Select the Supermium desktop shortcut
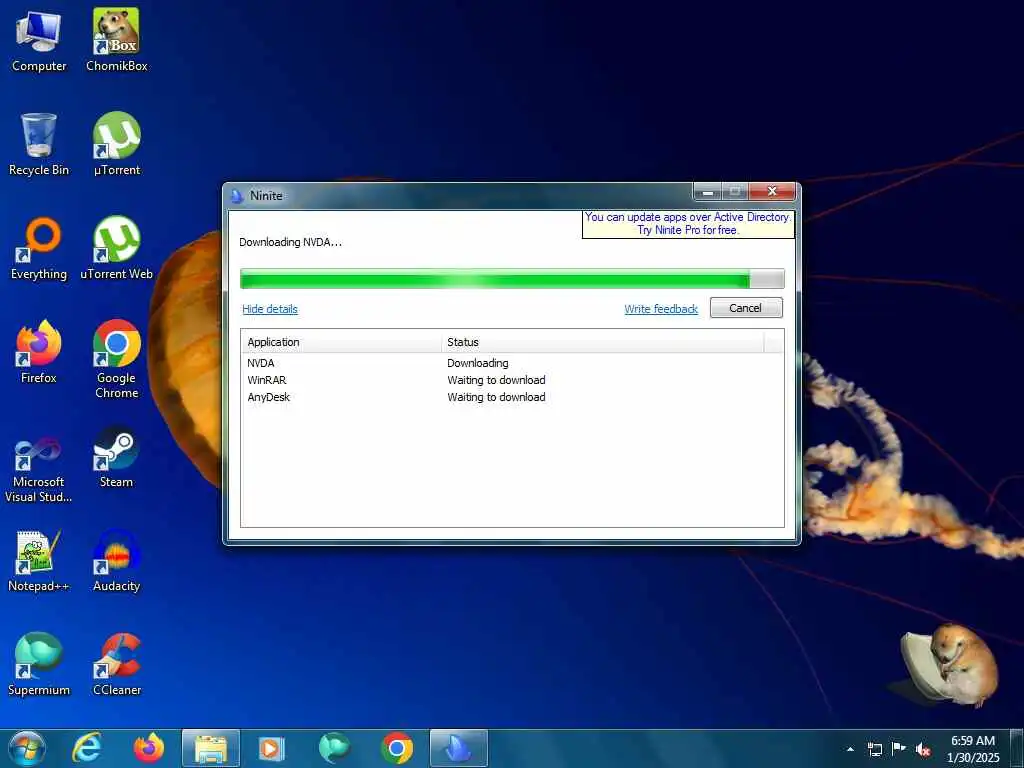The height and width of the screenshot is (768, 1024). tap(39, 664)
